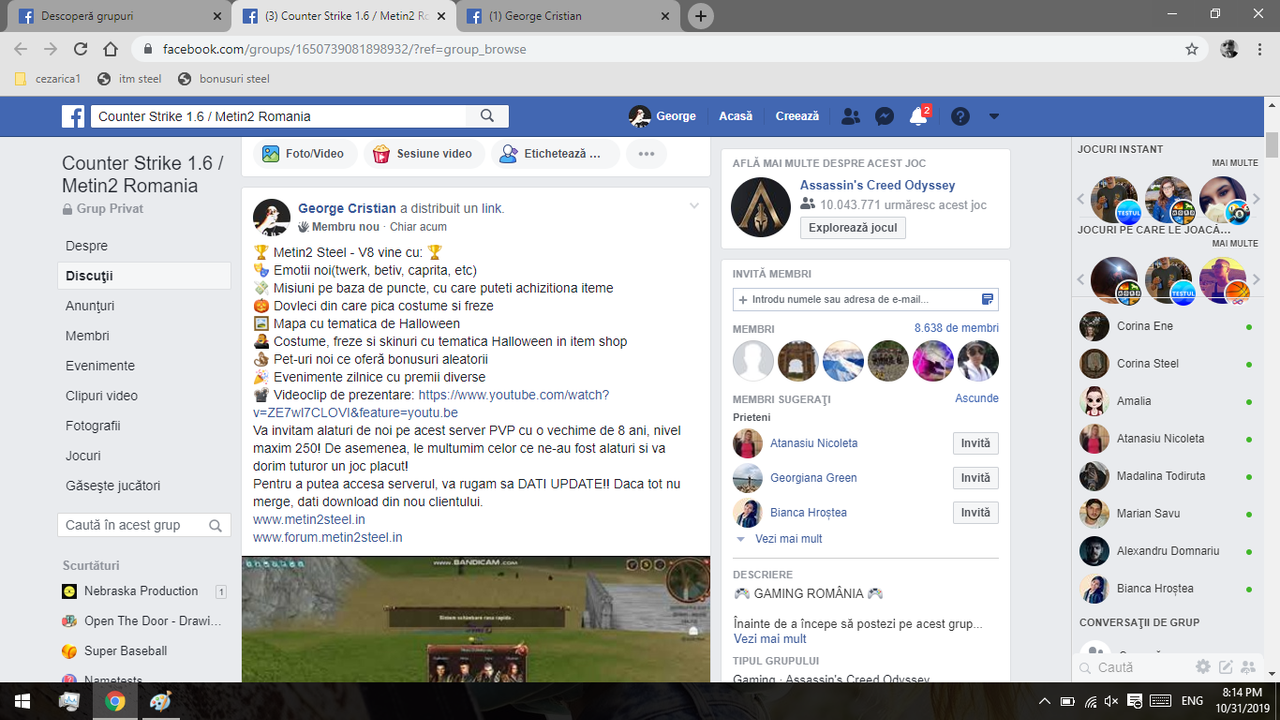Screen dimensions: 1280x720
Task: Click the browser home icon
Action: [111, 49]
